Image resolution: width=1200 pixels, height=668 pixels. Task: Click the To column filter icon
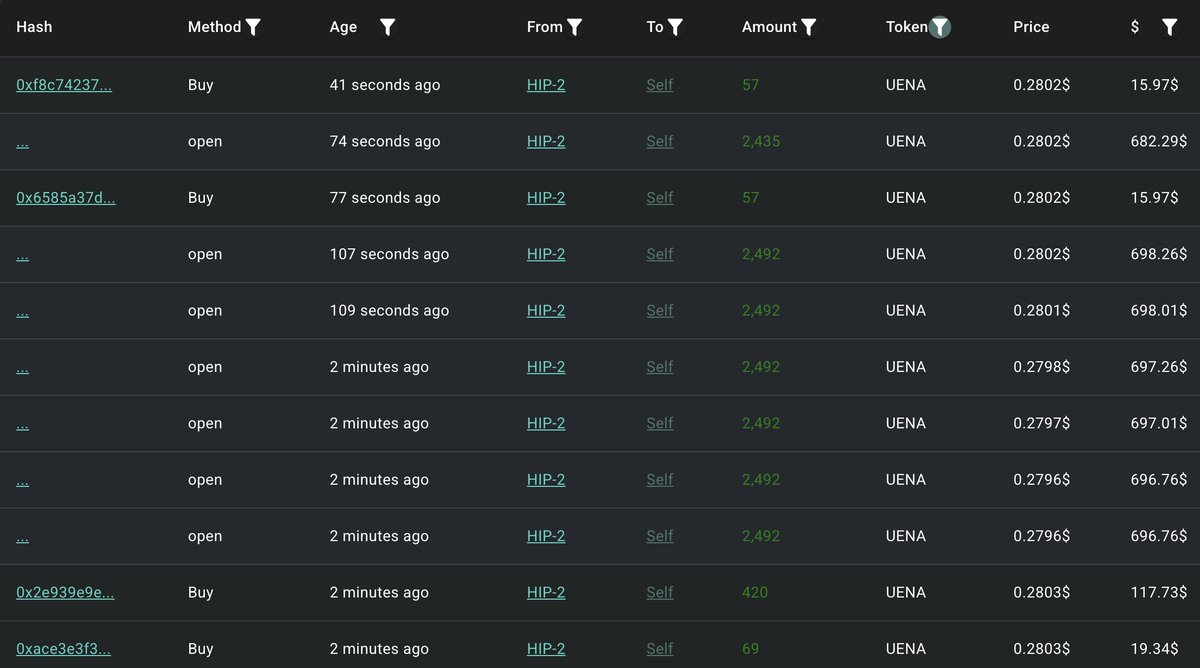click(676, 27)
